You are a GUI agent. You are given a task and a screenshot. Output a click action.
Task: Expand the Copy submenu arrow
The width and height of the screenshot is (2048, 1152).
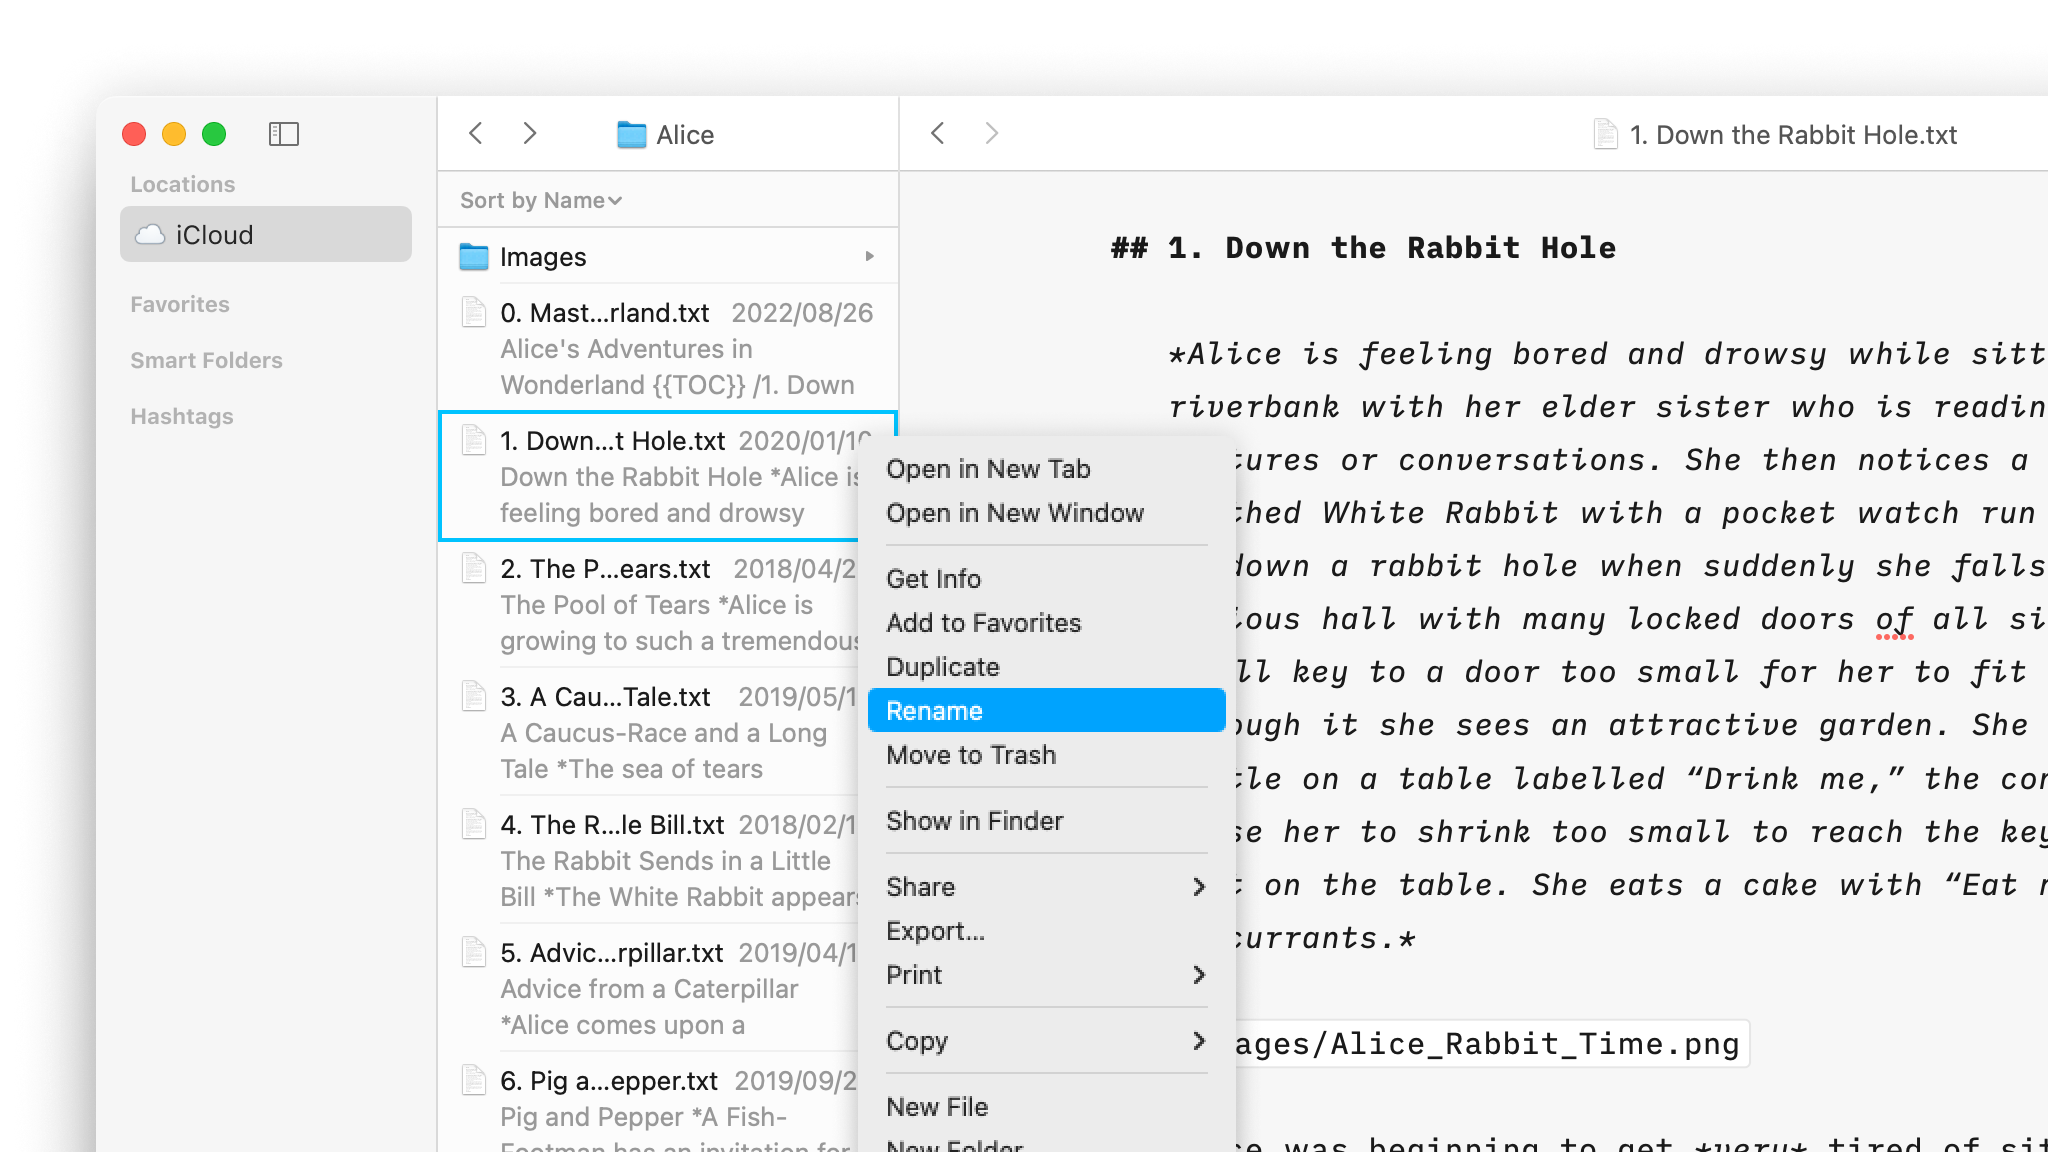(1198, 1041)
